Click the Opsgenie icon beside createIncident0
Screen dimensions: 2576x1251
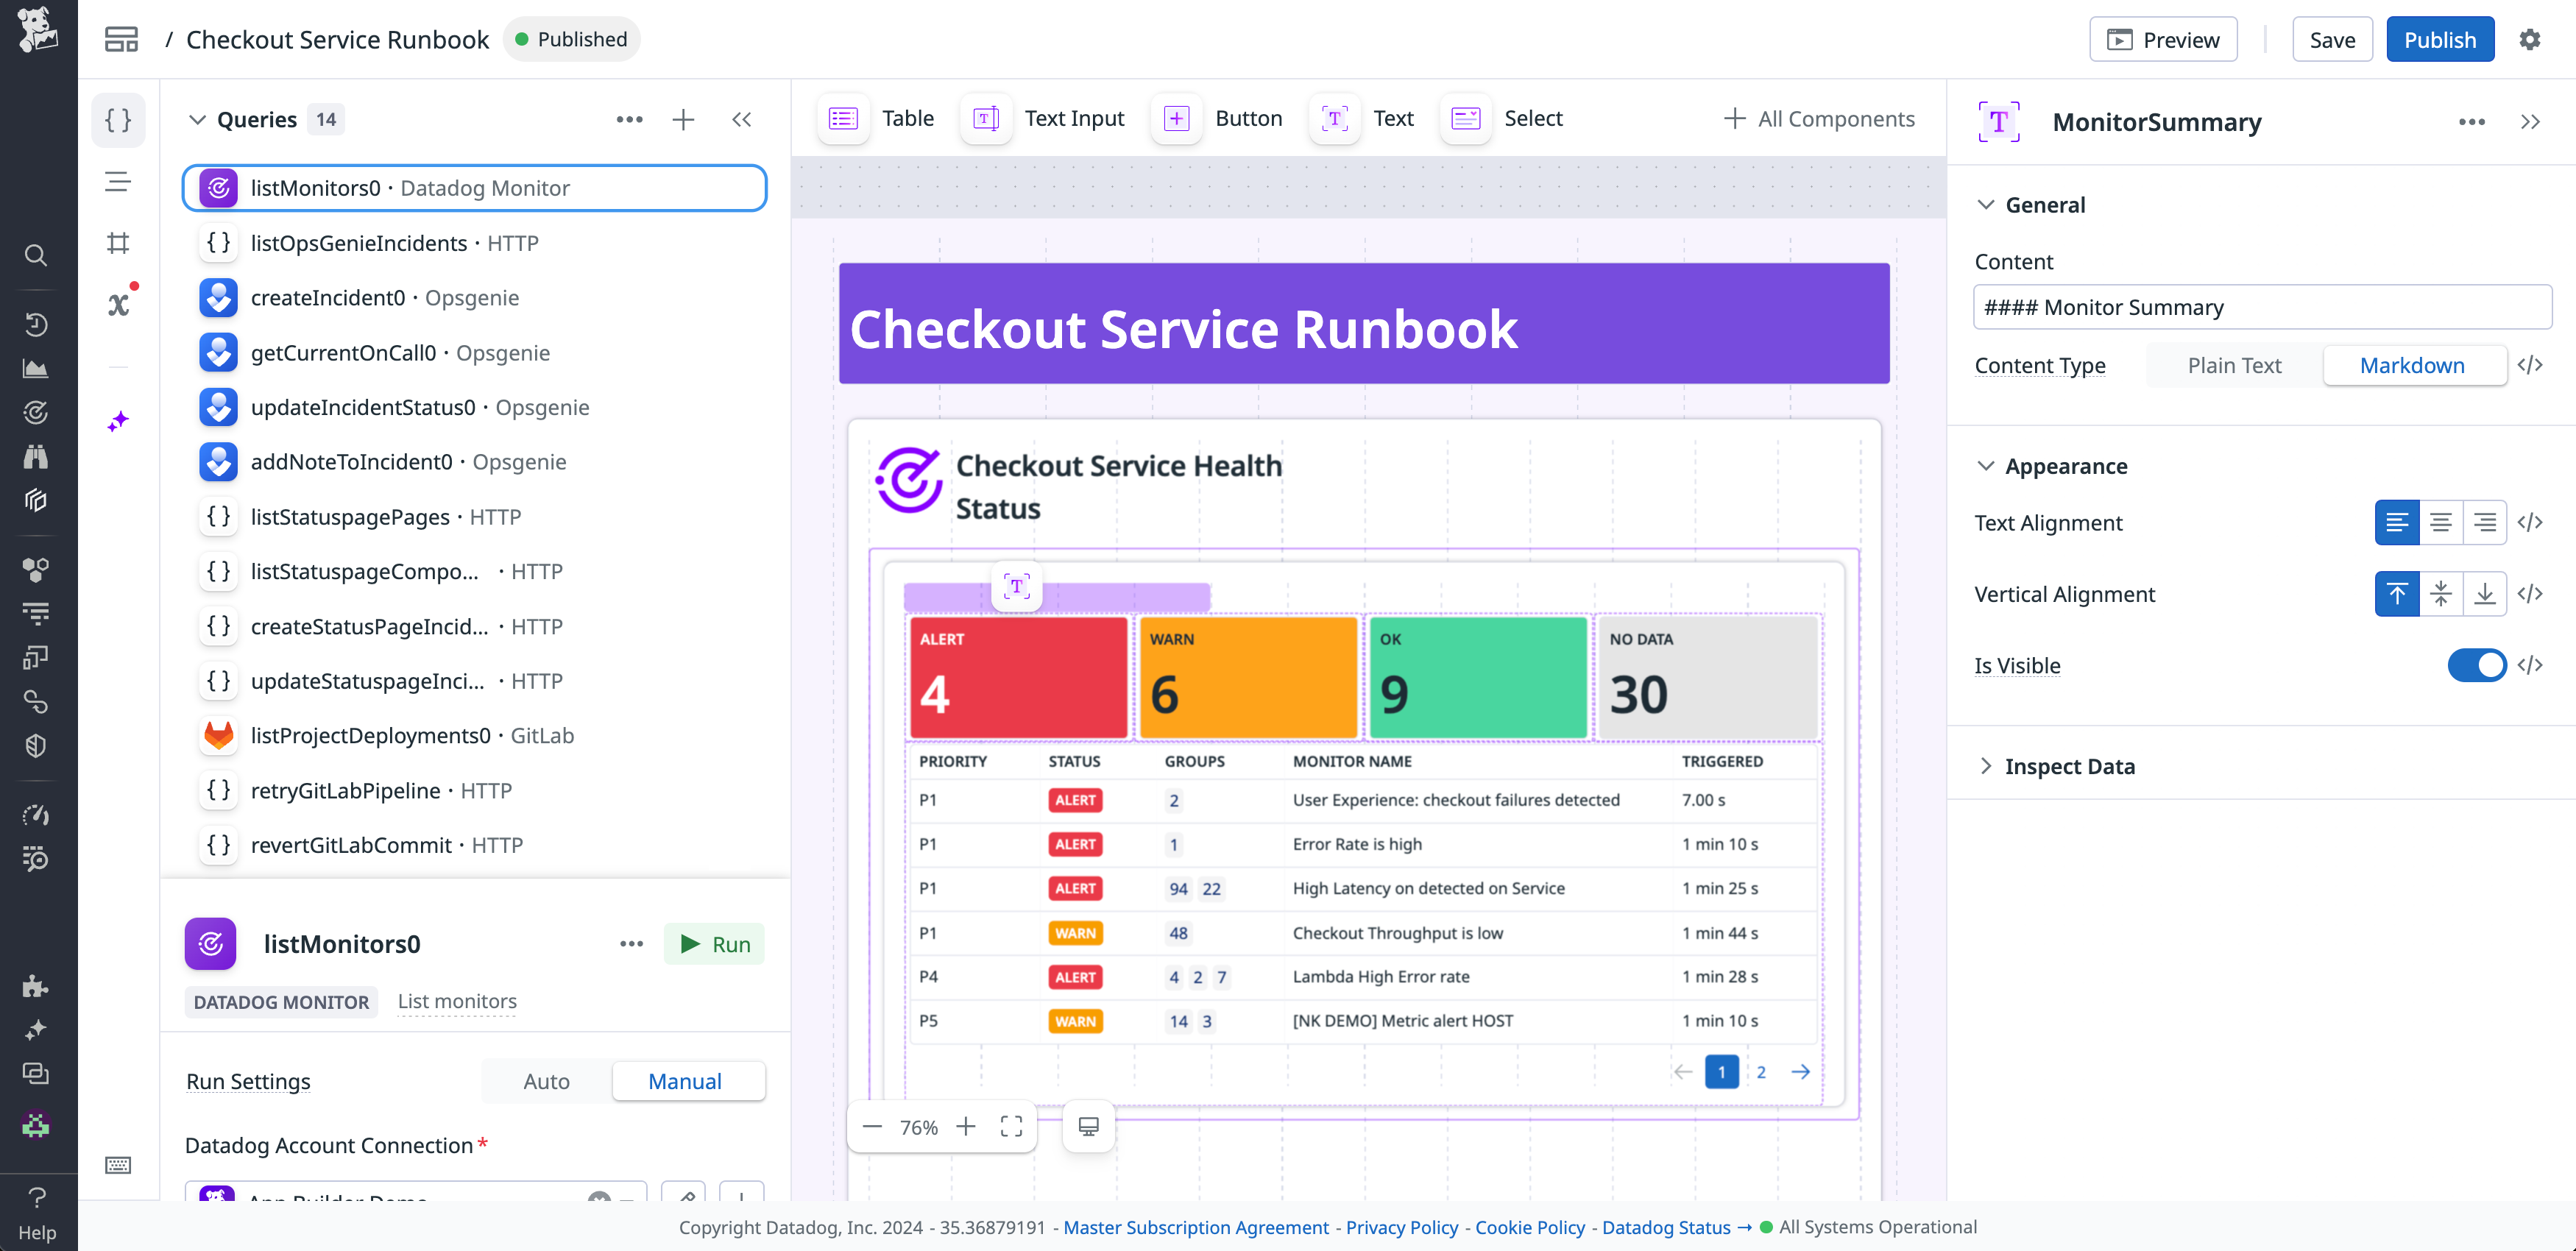point(218,297)
